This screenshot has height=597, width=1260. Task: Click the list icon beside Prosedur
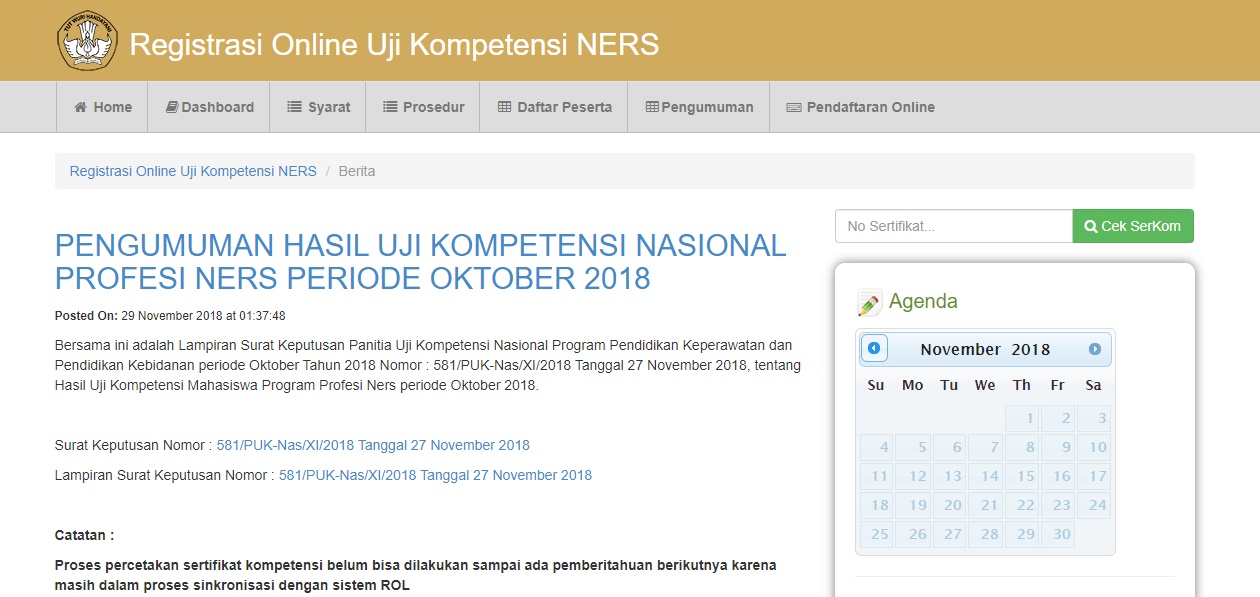[x=388, y=106]
